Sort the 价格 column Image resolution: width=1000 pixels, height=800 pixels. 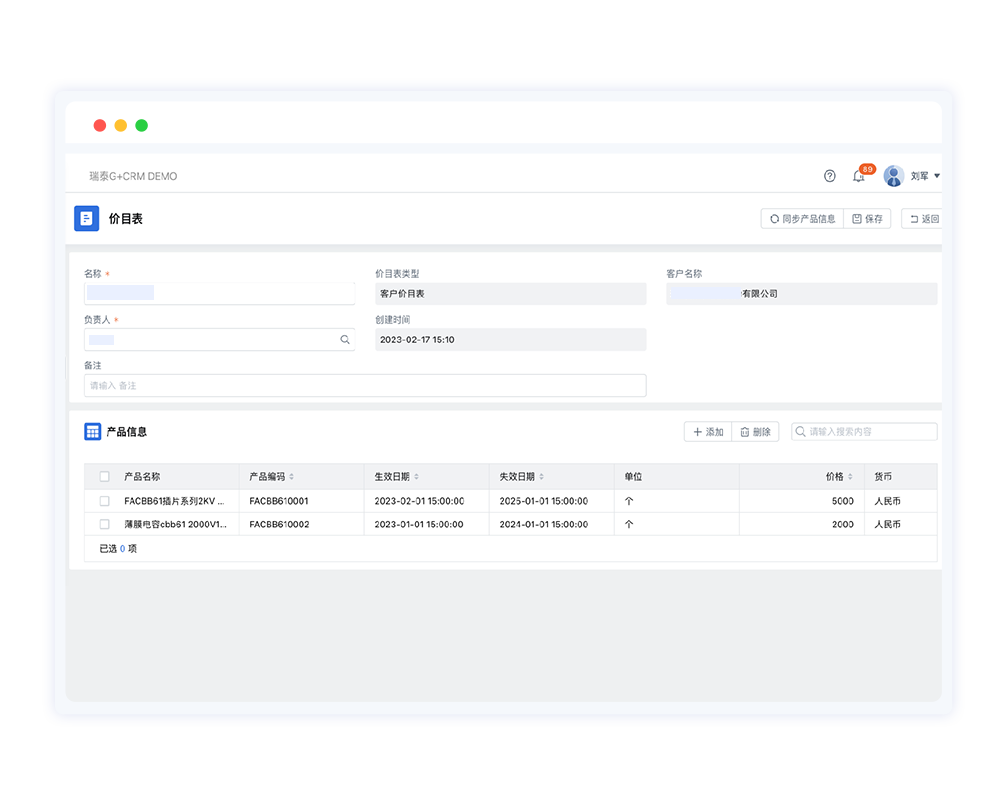852,477
